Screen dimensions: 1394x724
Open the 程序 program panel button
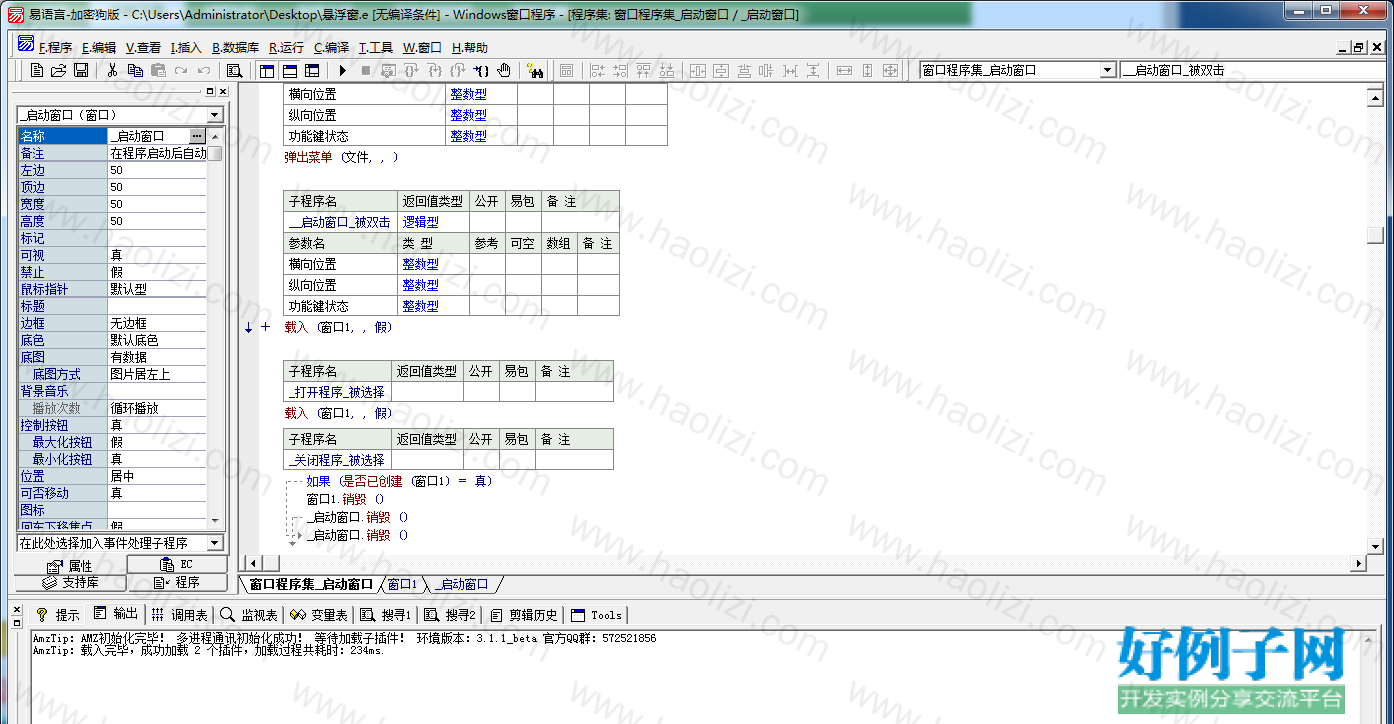pos(176,582)
